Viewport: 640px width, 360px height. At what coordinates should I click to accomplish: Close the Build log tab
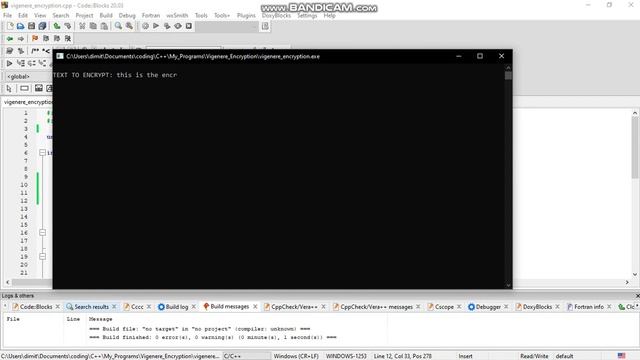pos(193,307)
